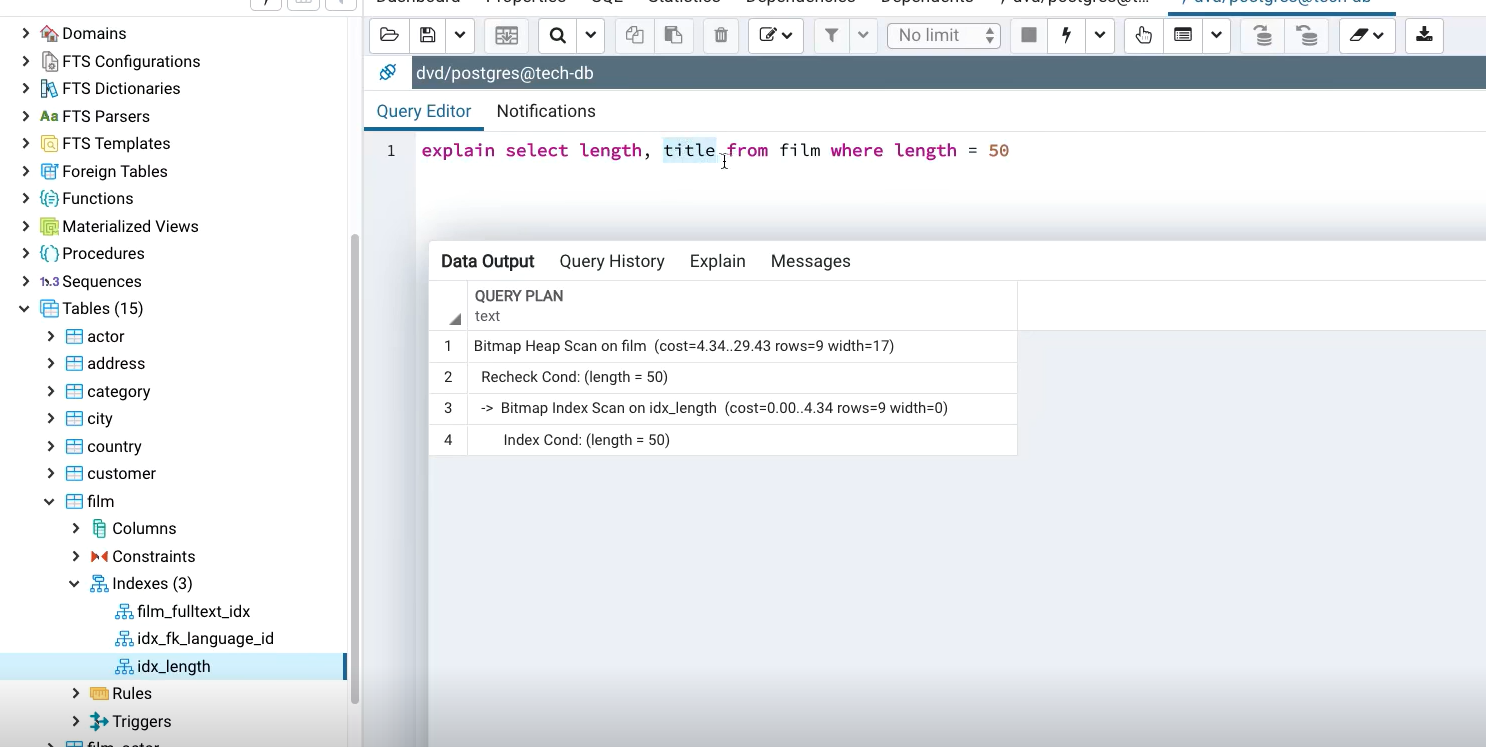Screen dimensions: 1486x747
Task: Switch to the Query History tab
Action: tap(612, 261)
